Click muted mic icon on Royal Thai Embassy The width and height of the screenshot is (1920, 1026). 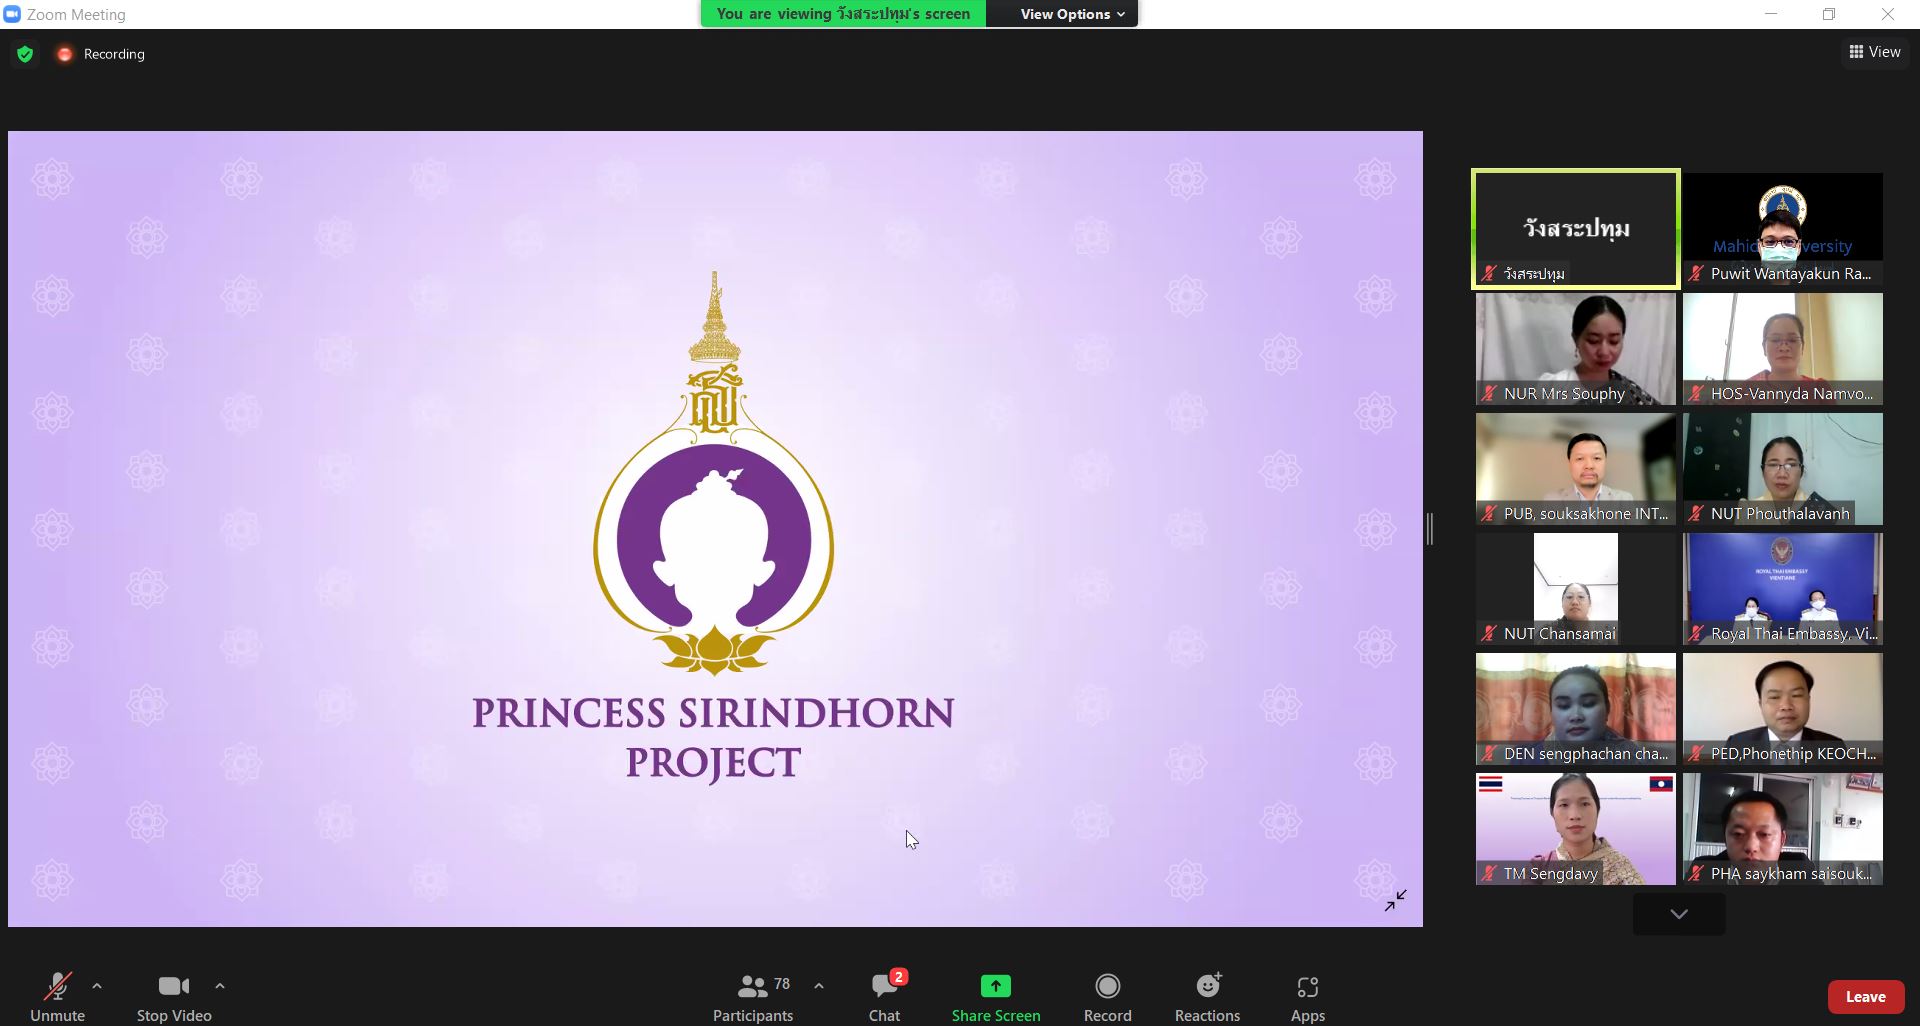[1696, 634]
